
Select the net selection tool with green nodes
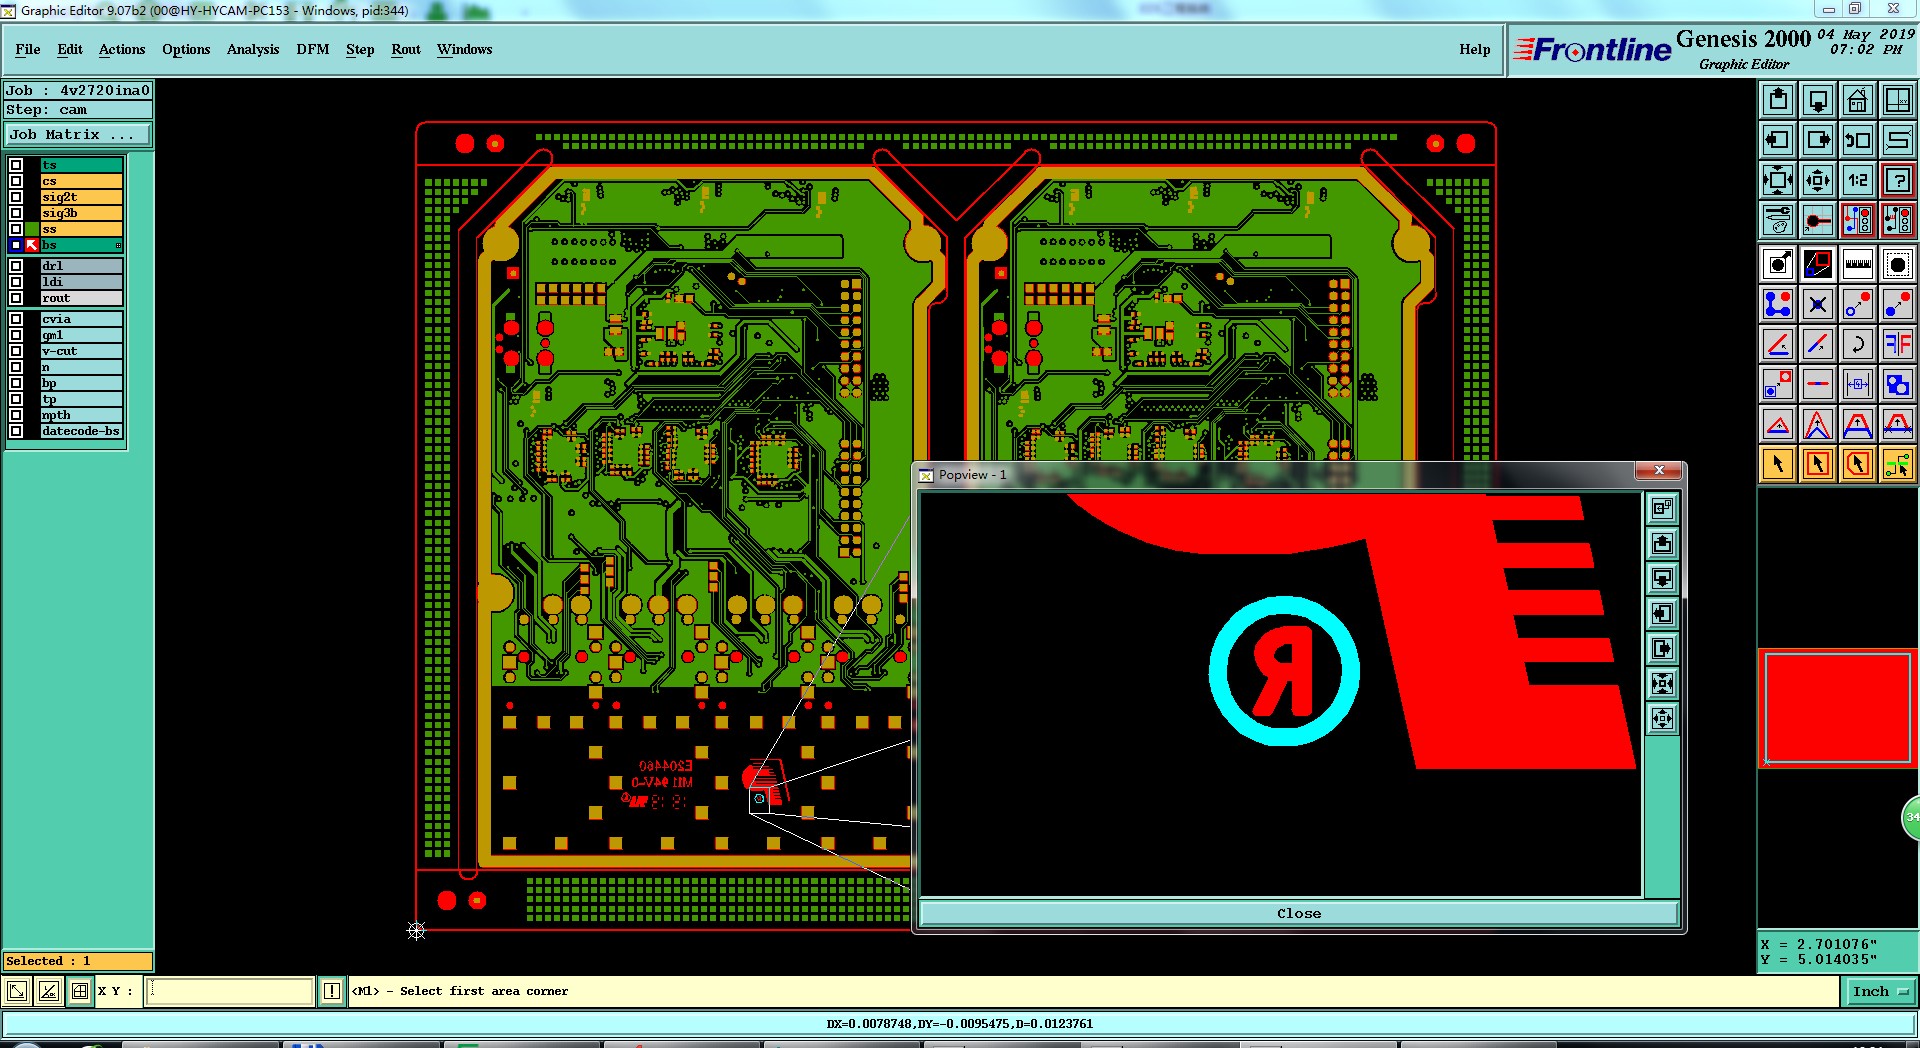(1898, 464)
